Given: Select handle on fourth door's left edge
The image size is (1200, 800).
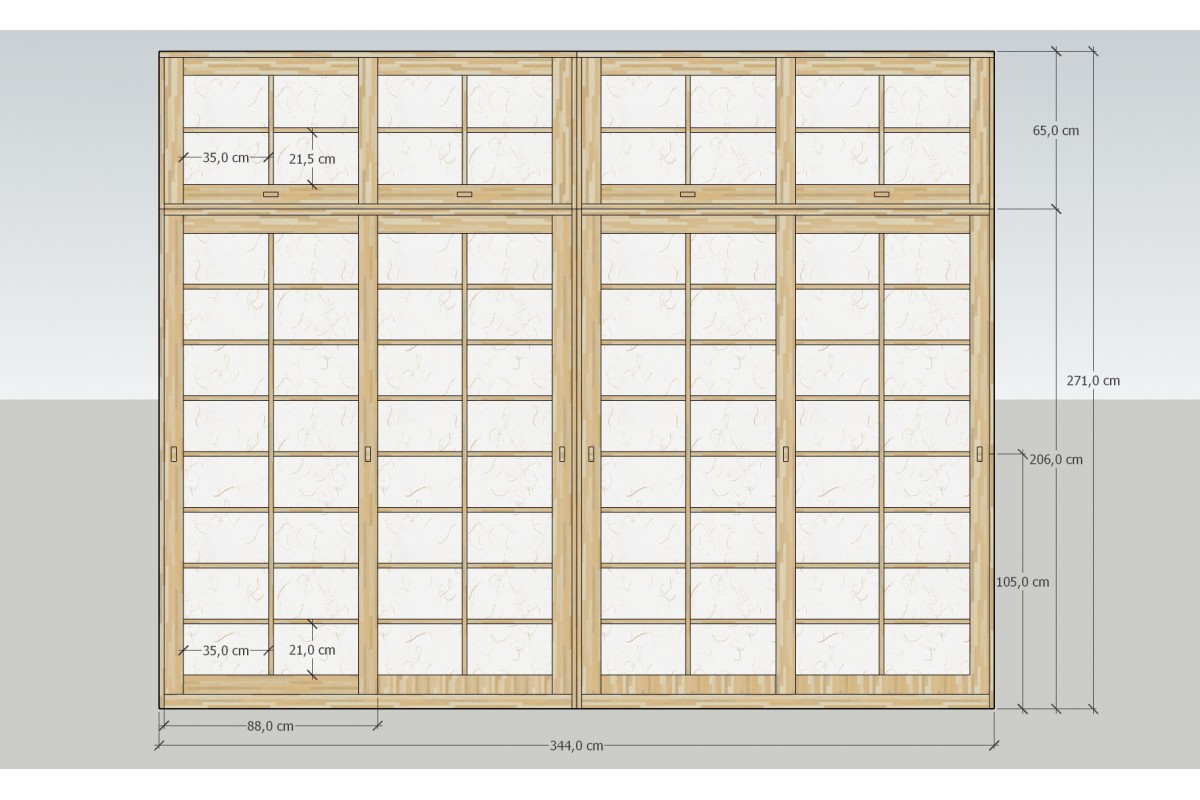Looking at the screenshot, I should pos(786,454).
